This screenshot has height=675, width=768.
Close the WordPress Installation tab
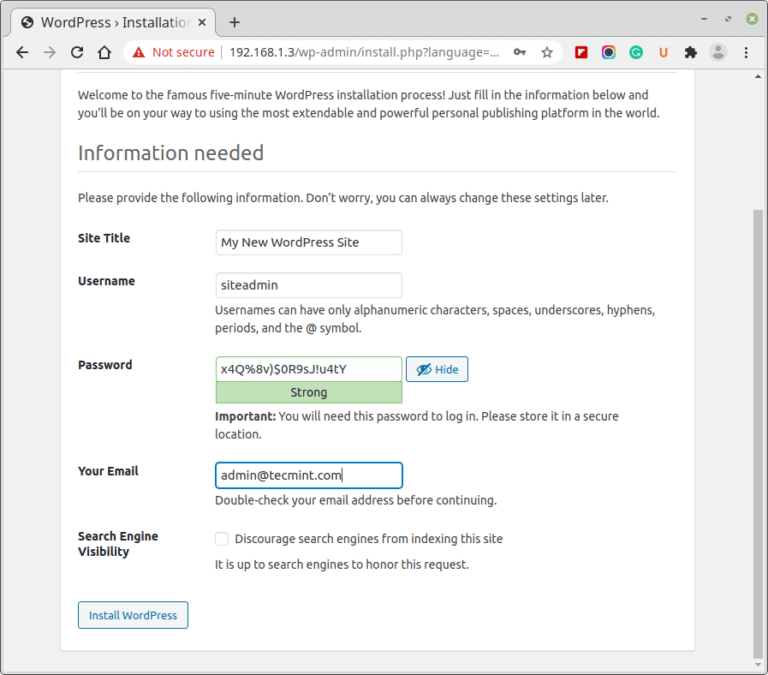(201, 22)
